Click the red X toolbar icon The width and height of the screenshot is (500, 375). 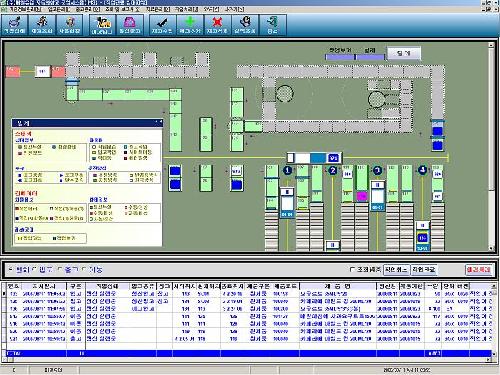click(x=217, y=25)
